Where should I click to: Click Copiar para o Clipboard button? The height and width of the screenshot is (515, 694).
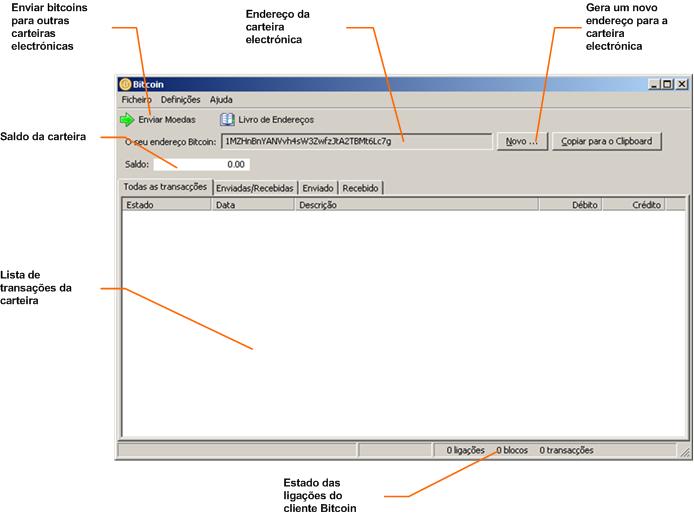tap(606, 141)
